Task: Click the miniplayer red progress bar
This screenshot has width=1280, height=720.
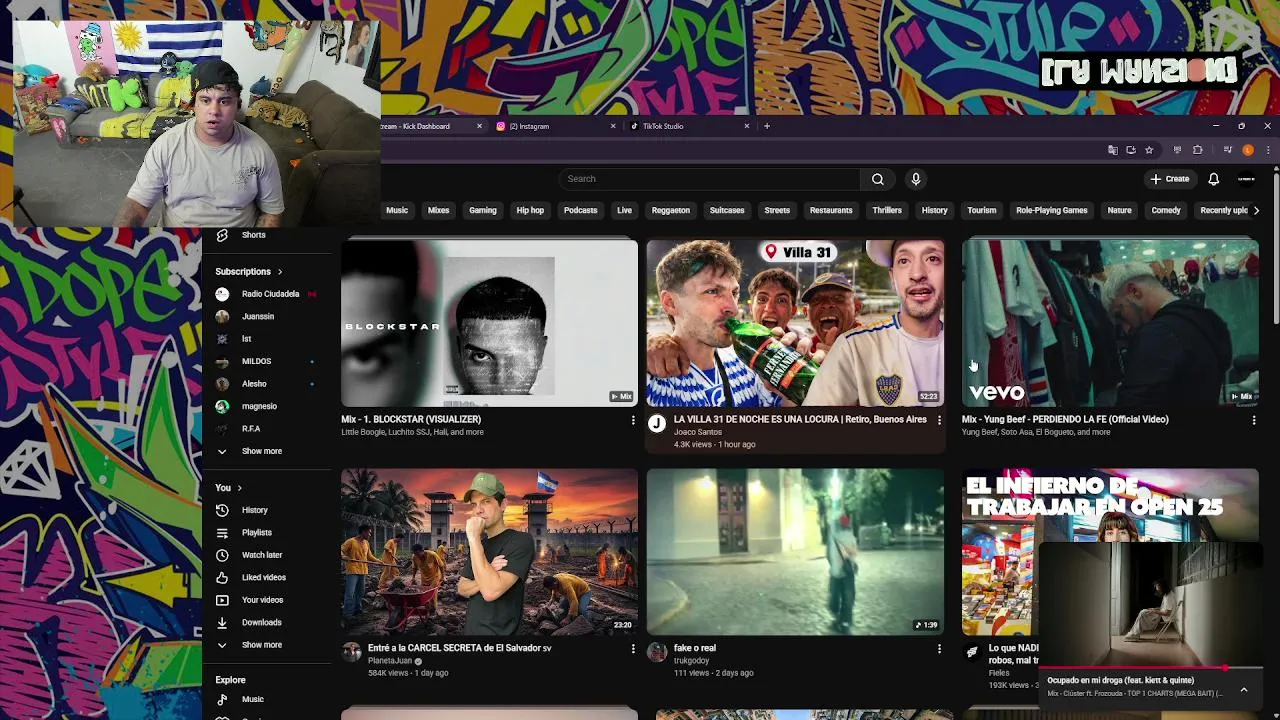Action: (1150, 668)
